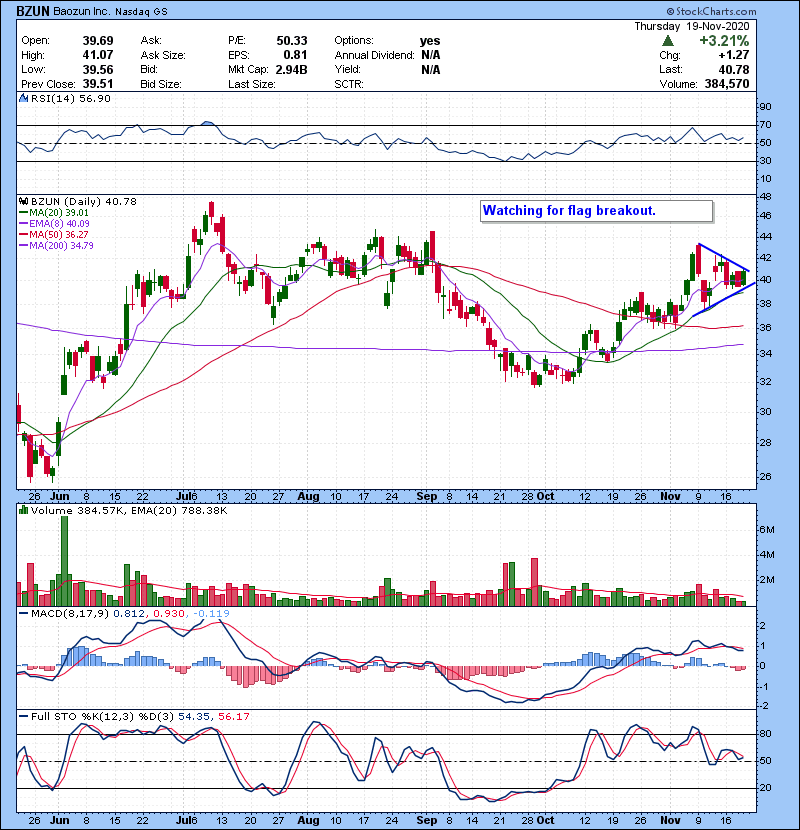Image resolution: width=800 pixels, height=830 pixels.
Task: Click the BZUN ticker symbol in the header
Action: click(34, 11)
